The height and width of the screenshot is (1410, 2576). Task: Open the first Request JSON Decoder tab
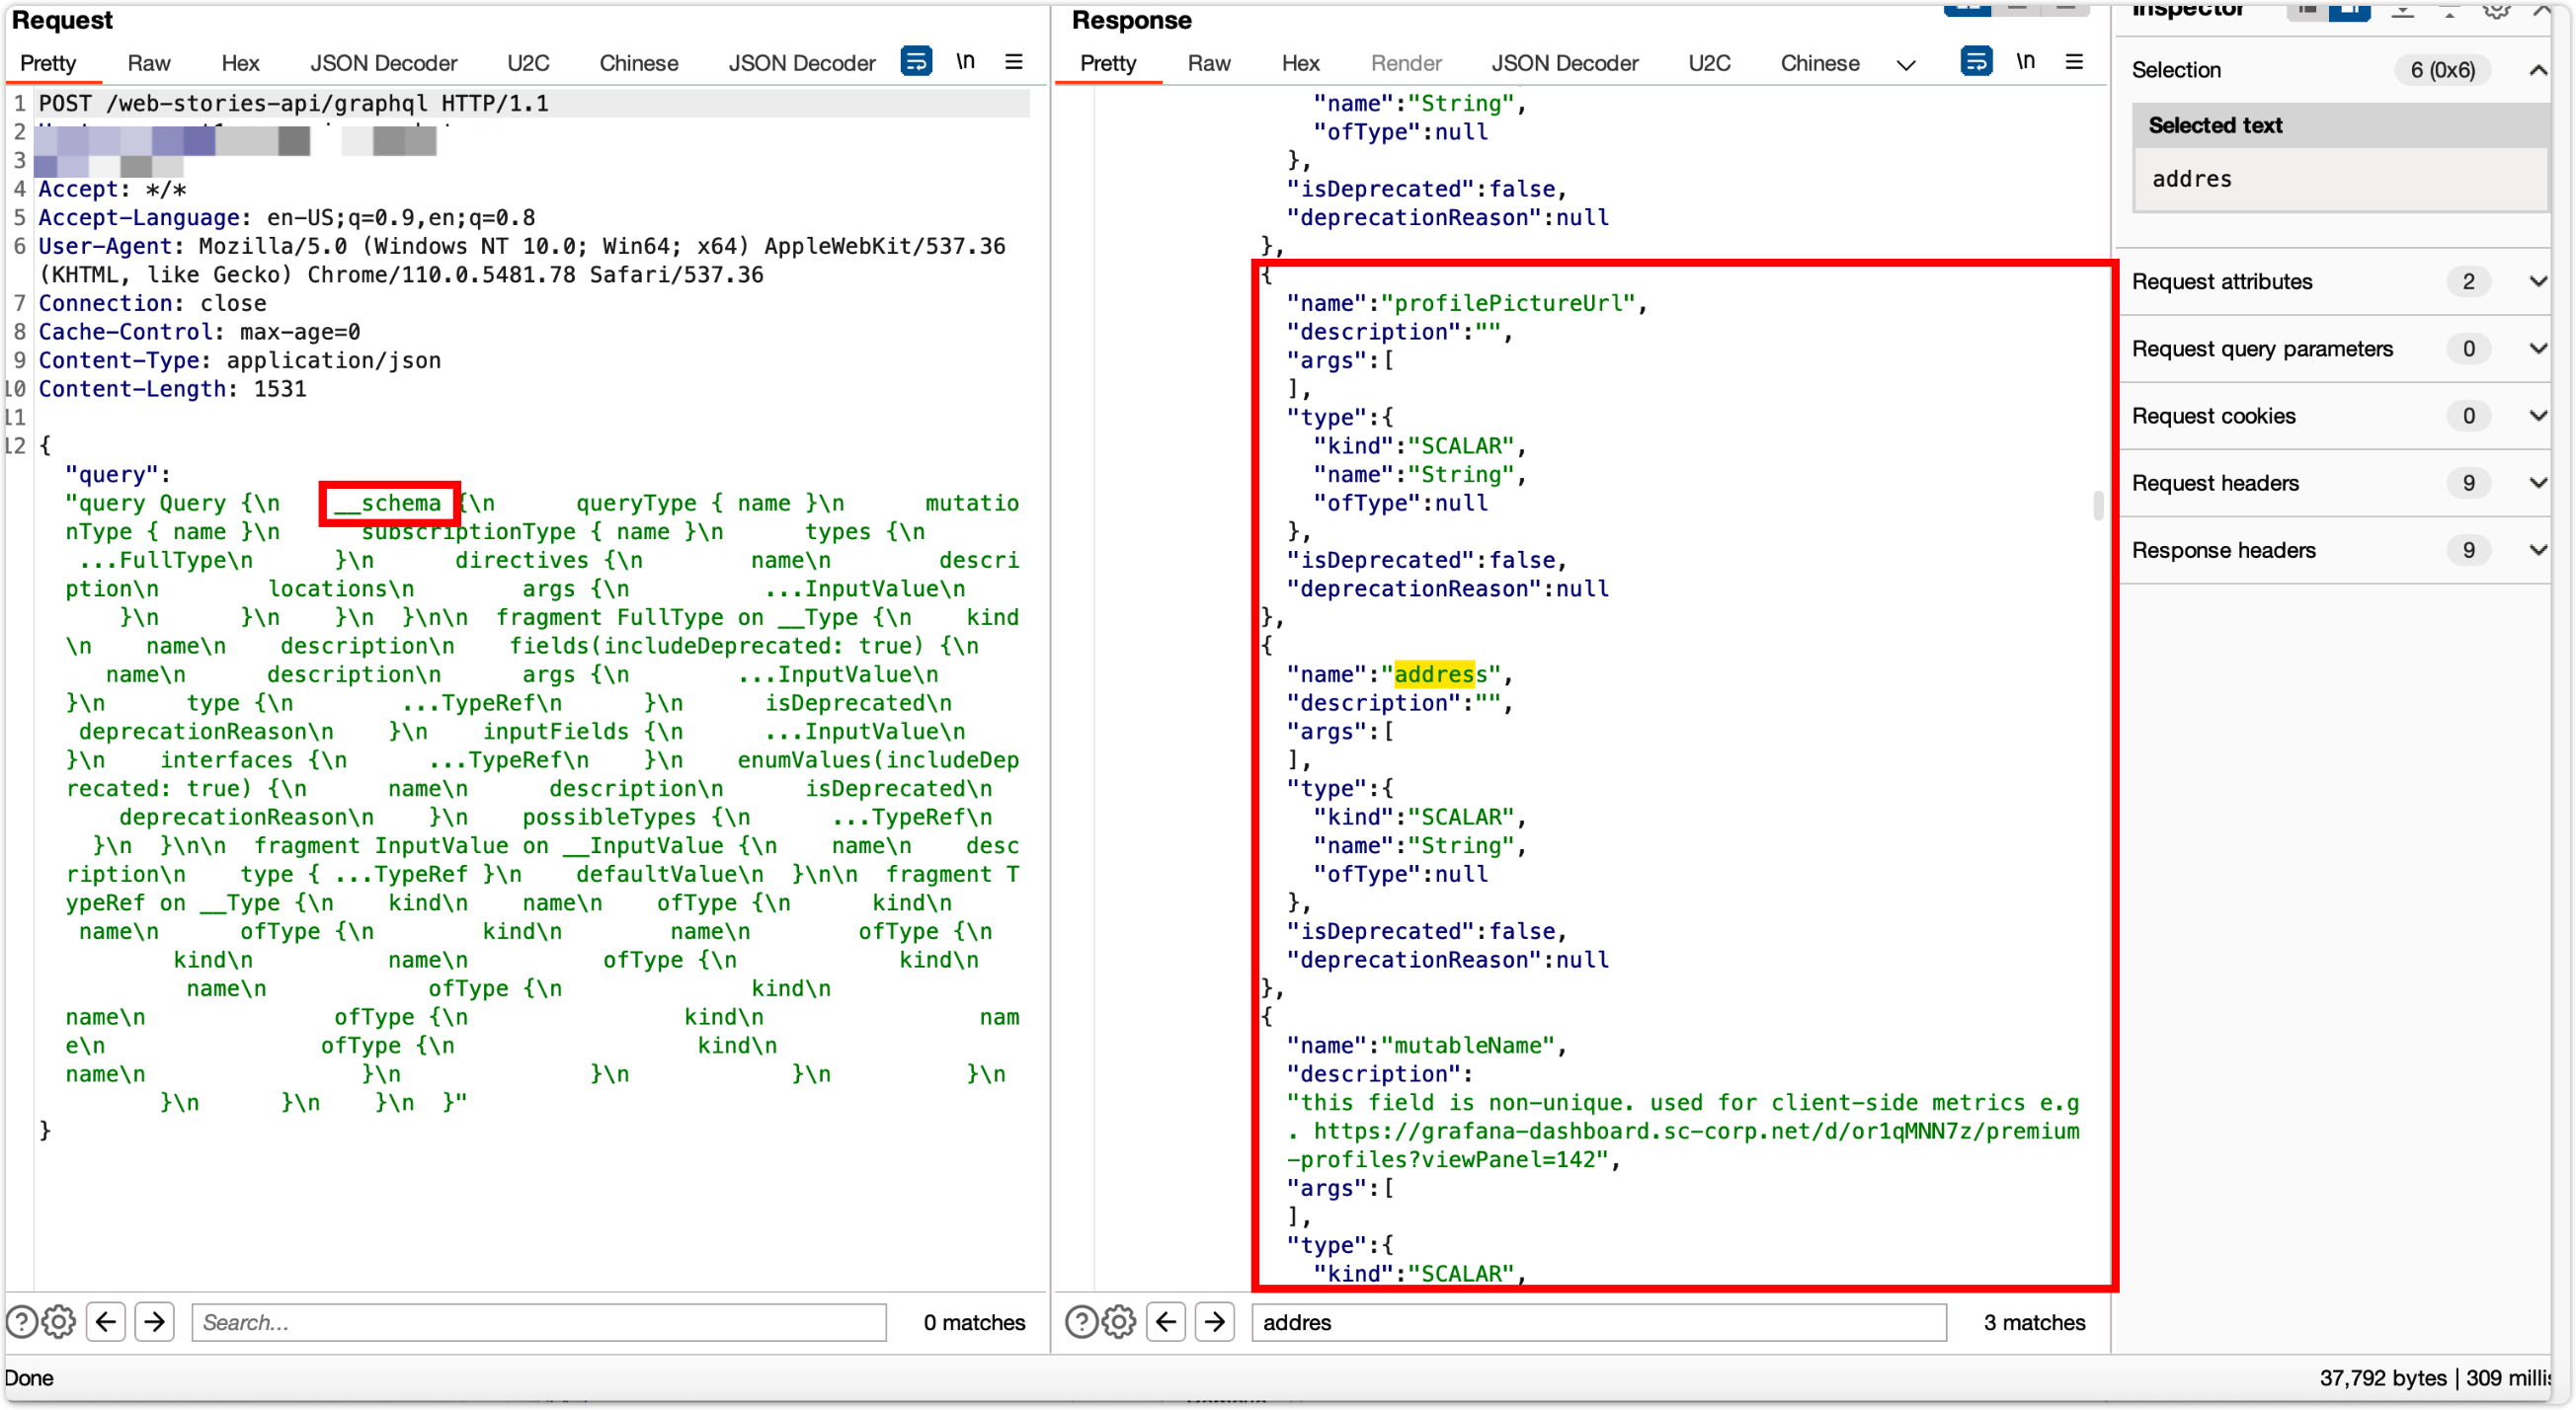pos(383,63)
